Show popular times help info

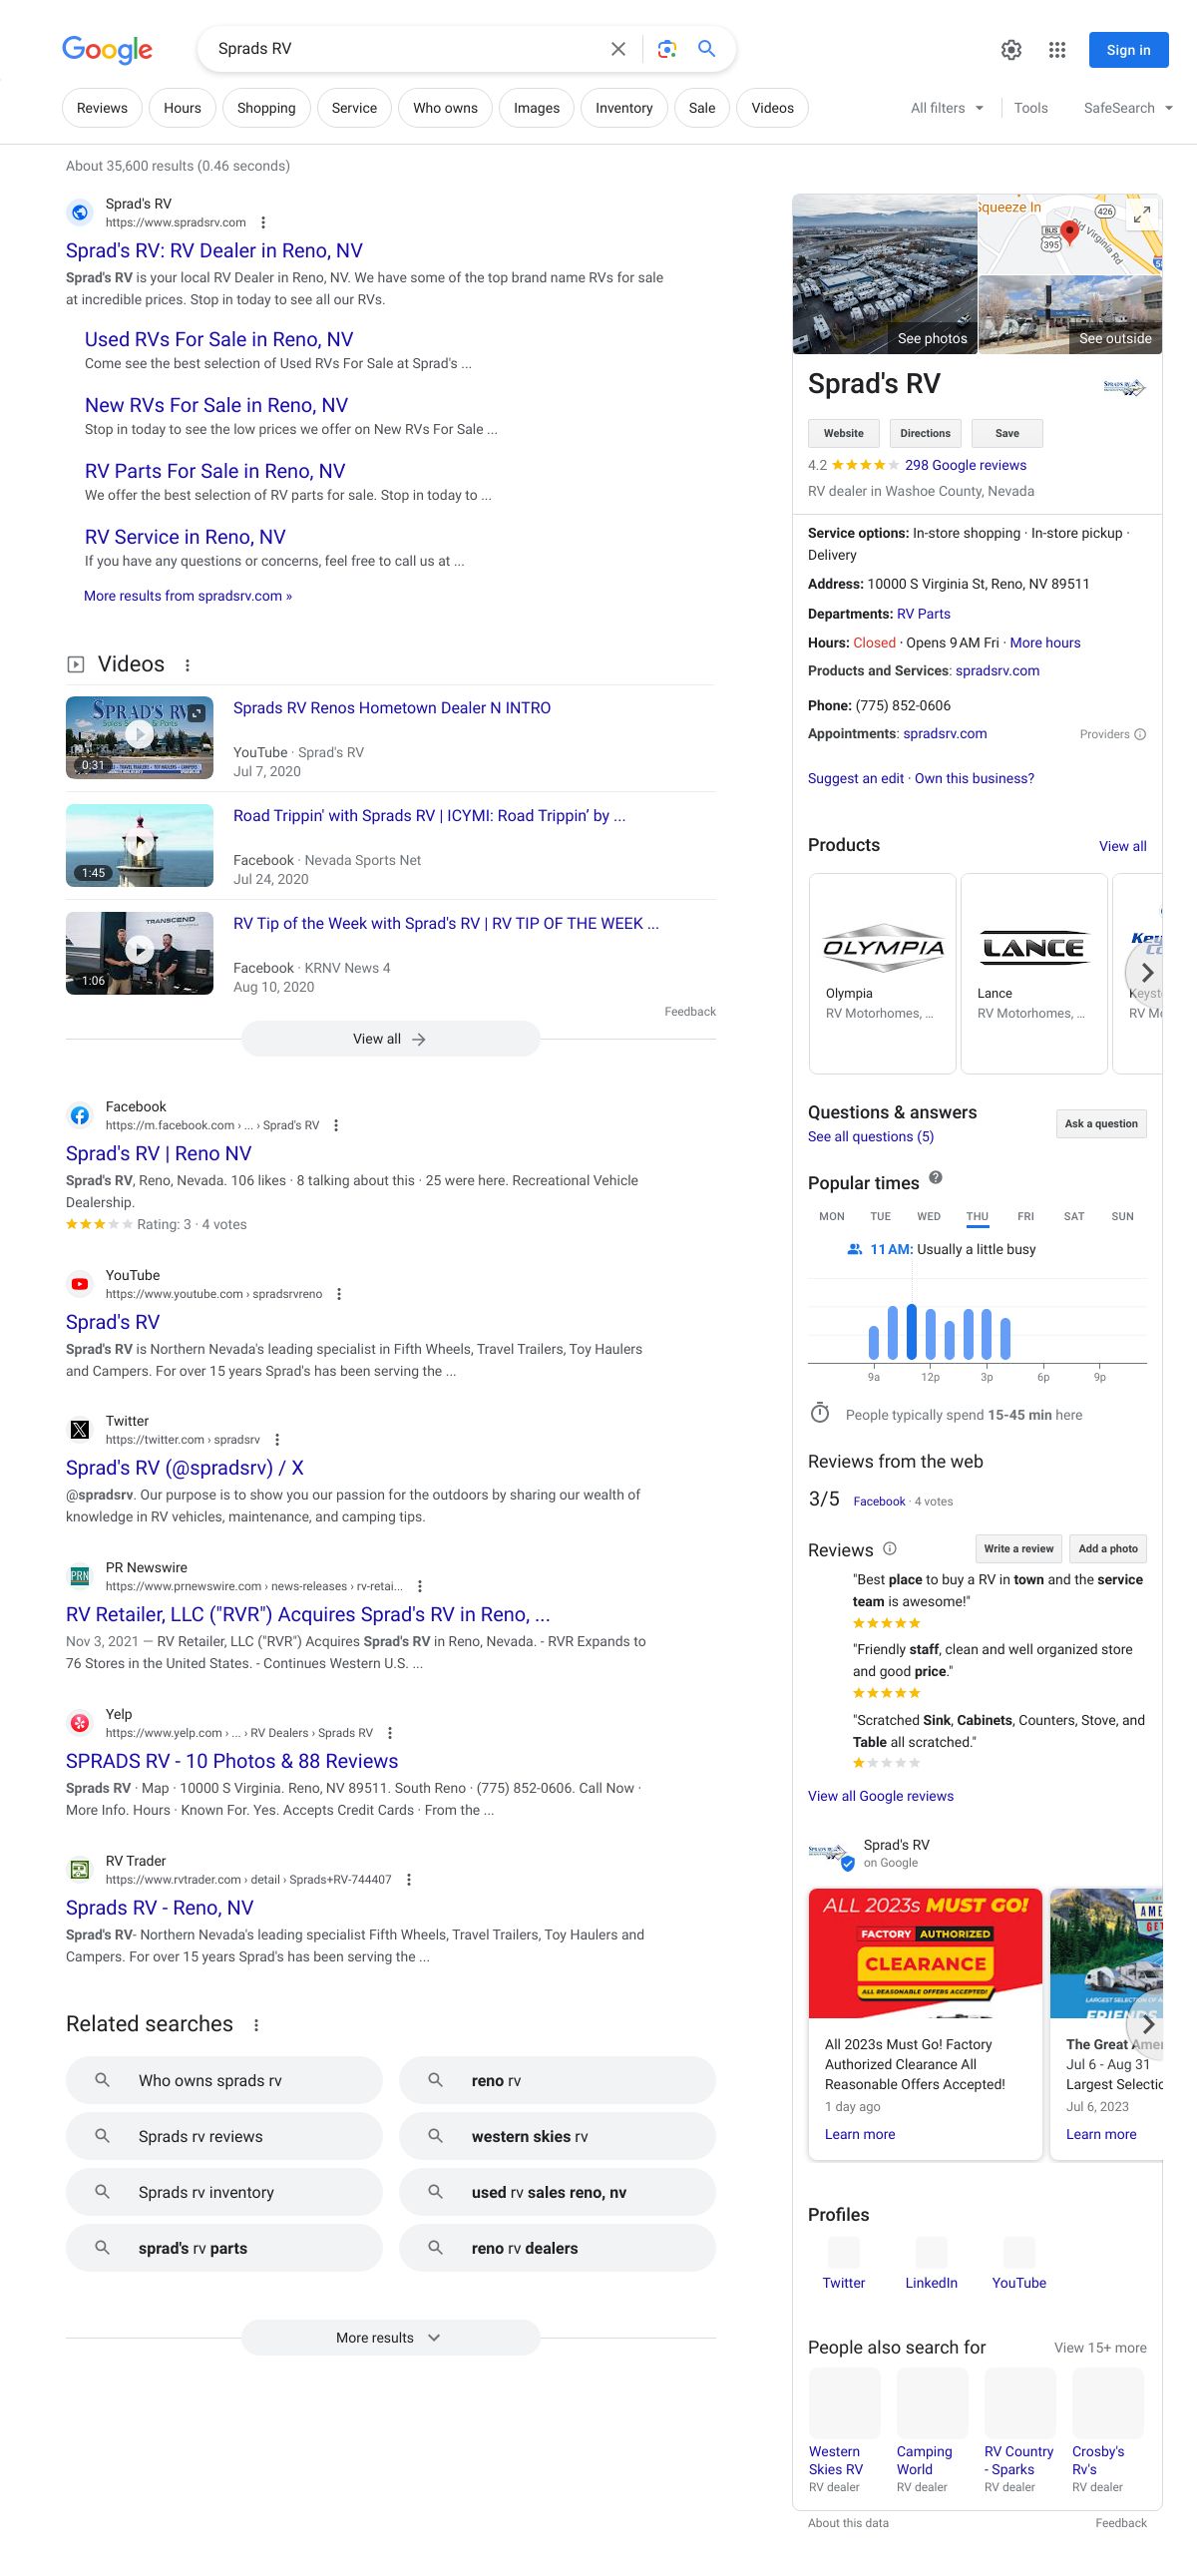[936, 1178]
